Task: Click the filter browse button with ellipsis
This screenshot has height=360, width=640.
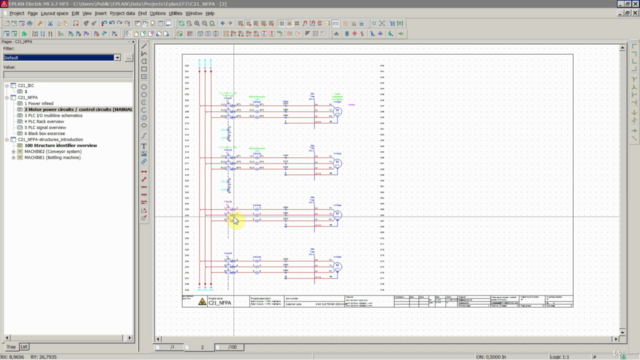Action: [129, 58]
